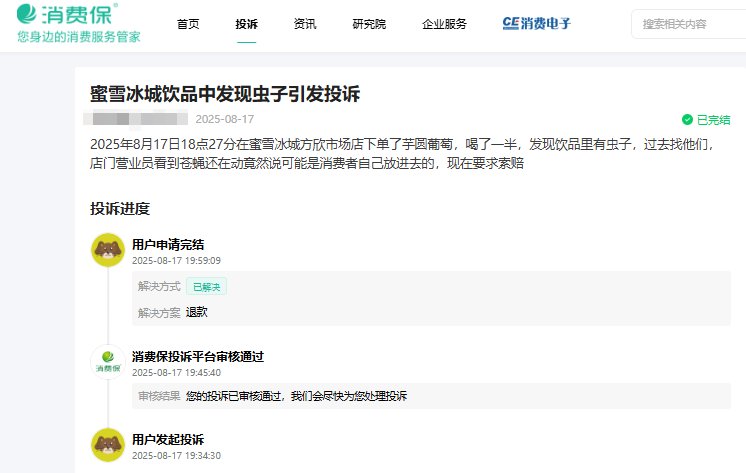Viewport: 746px width, 473px height.
Task: Click the 退款 solution text
Action: pos(197,312)
